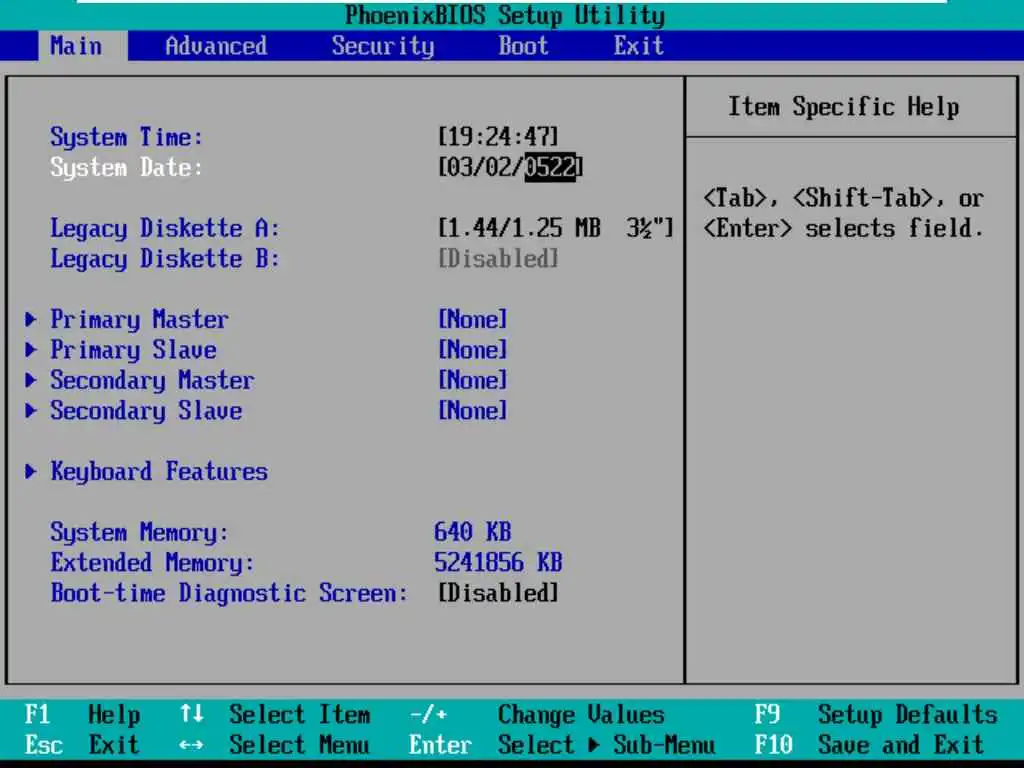The image size is (1024, 768).
Task: Open the Primary Slave sub-menu entry
Action: (133, 351)
